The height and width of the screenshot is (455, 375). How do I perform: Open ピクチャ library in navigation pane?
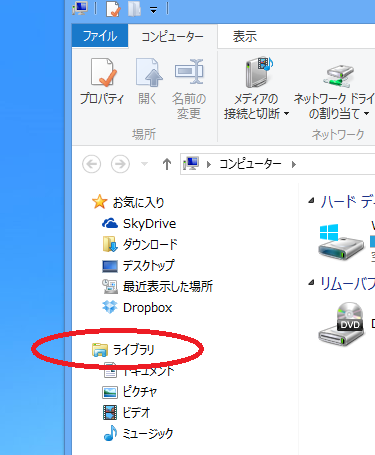140,392
